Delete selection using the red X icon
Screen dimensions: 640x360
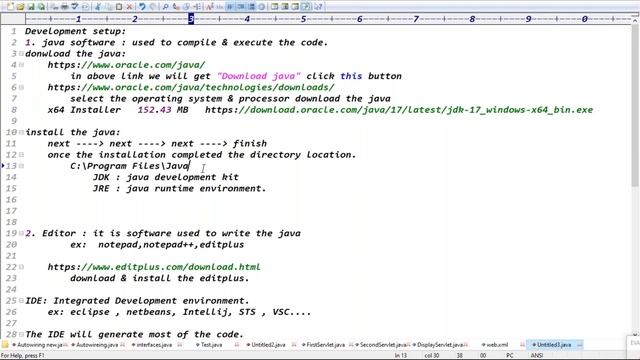click(129, 7)
